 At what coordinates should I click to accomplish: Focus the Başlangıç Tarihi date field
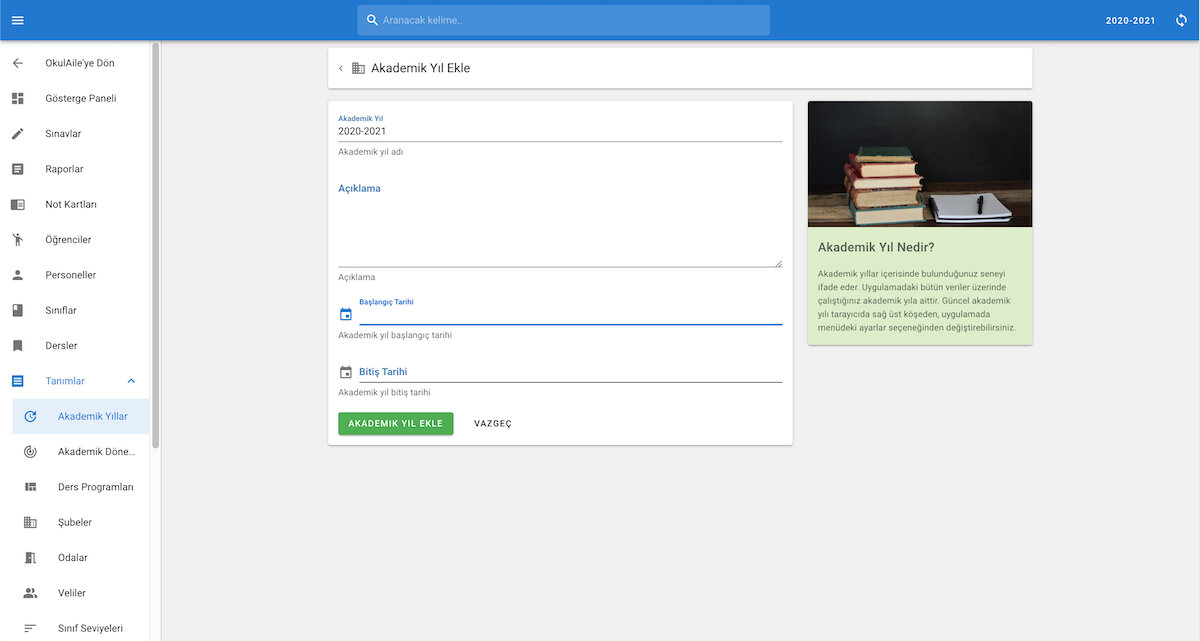point(570,314)
